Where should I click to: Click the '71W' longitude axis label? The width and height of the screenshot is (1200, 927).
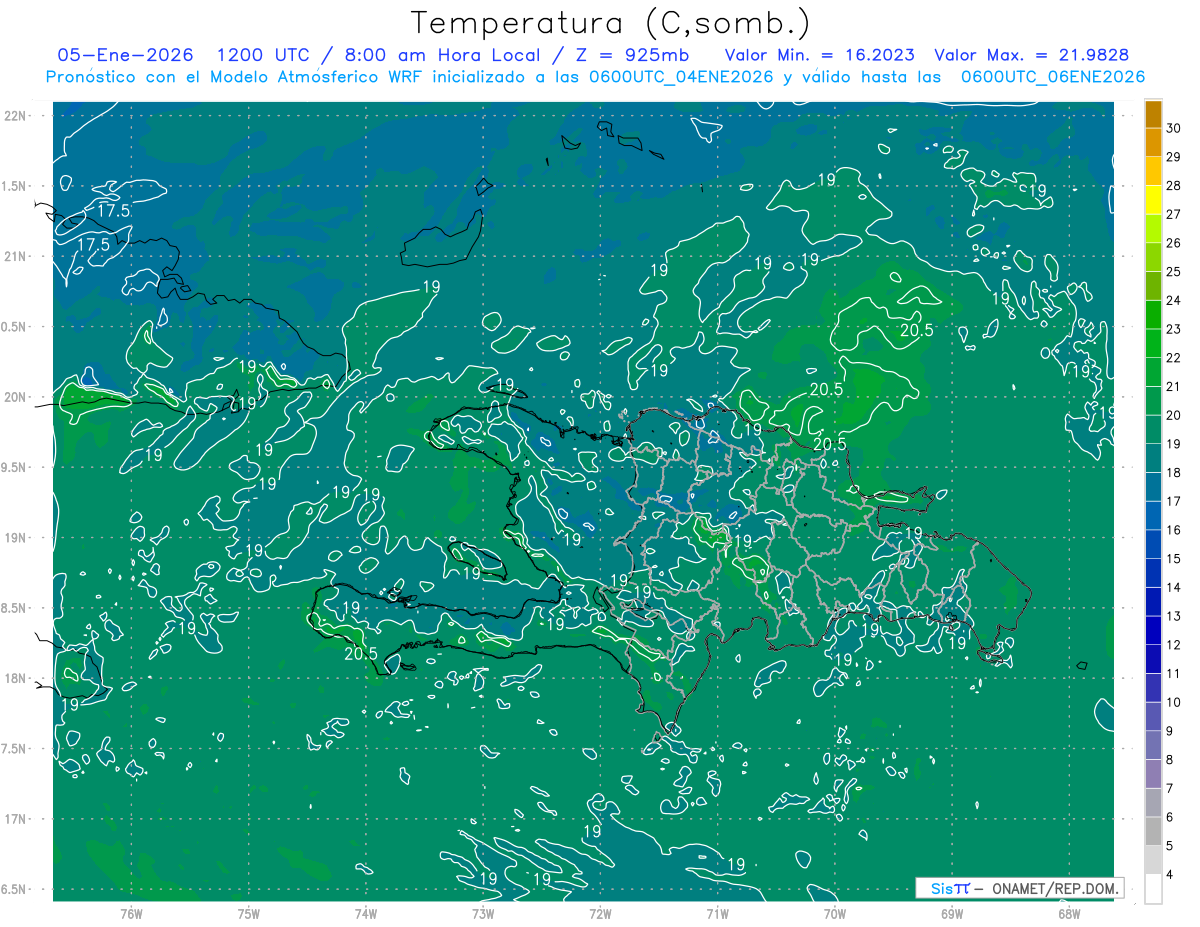tap(717, 913)
